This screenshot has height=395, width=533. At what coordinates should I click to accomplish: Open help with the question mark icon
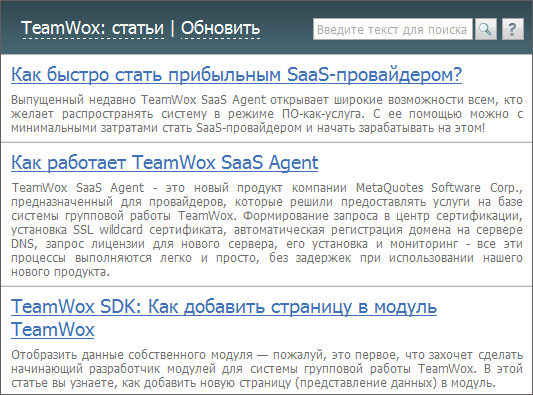click(513, 29)
